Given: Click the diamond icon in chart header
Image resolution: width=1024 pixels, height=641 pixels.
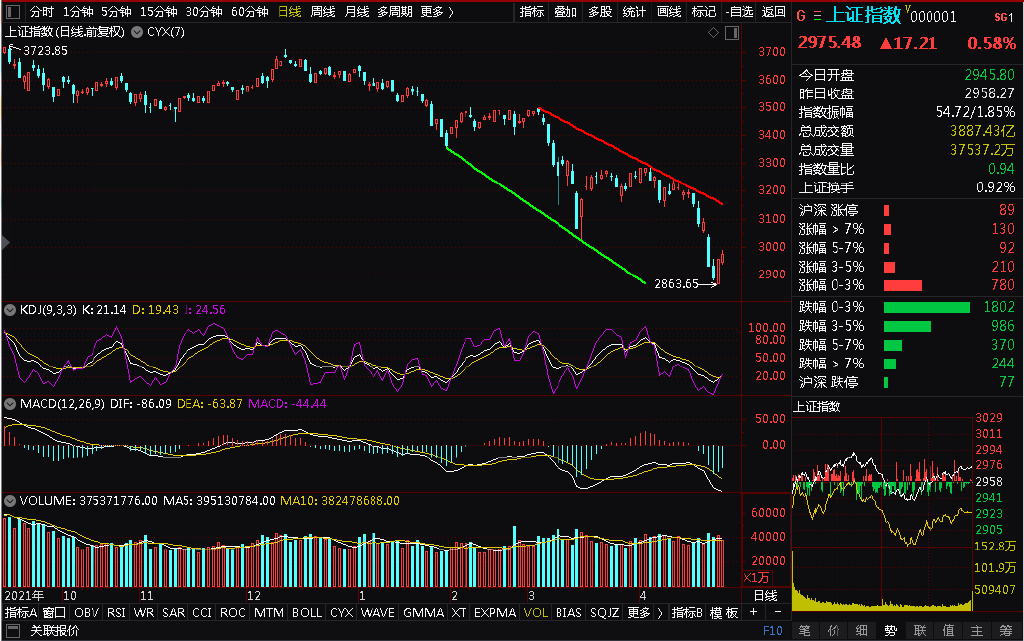Looking at the screenshot, I should click(713, 32).
